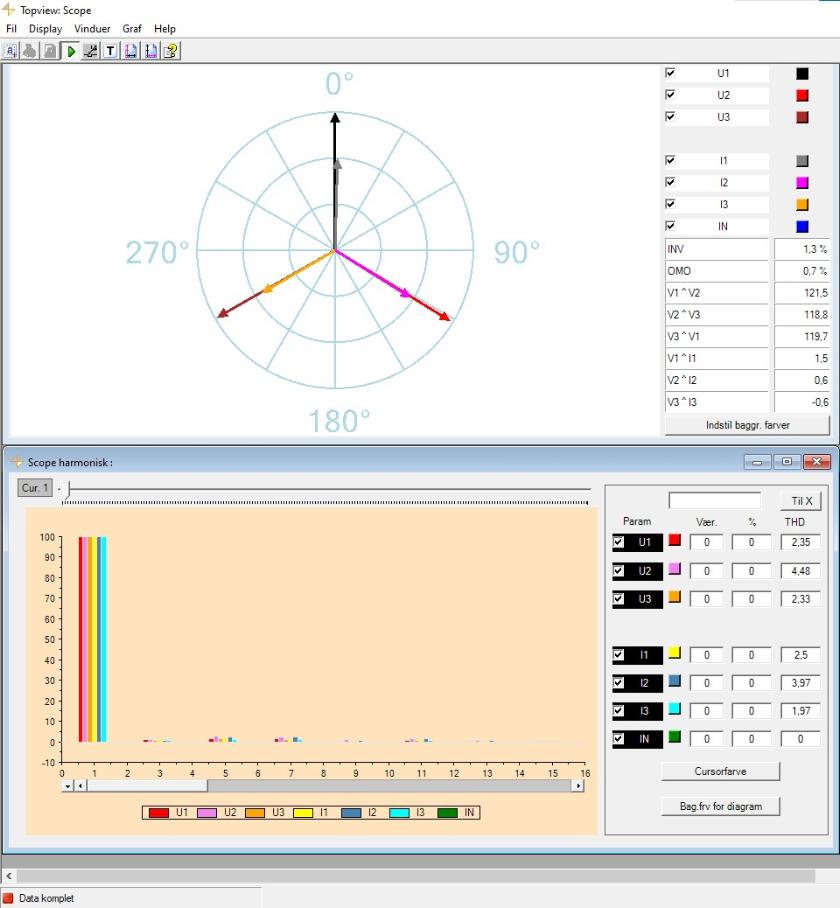Viewport: 840px width, 908px height.
Task: Open the Vinduer menu
Action: [92, 28]
